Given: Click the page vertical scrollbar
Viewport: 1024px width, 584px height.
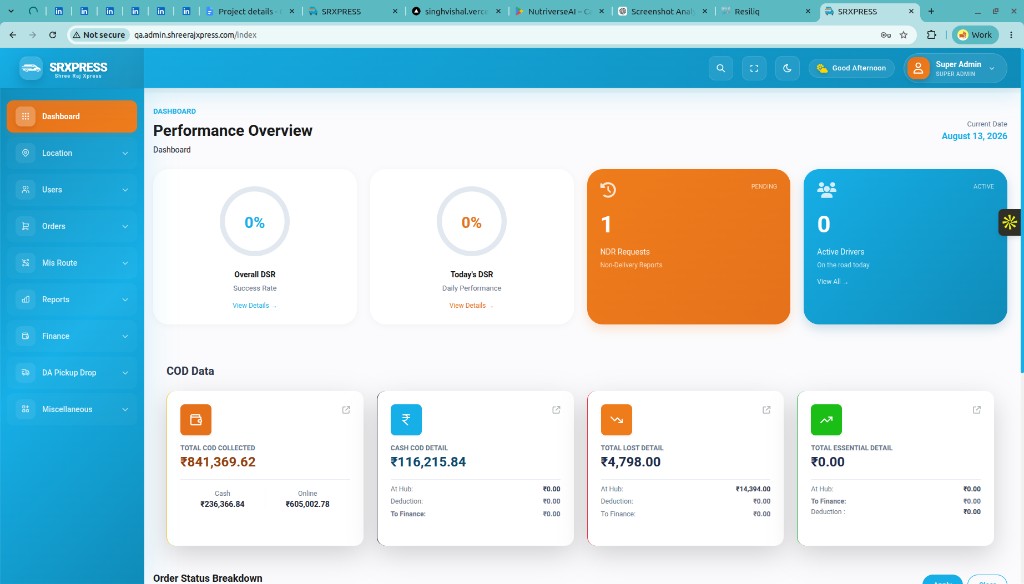Looking at the screenshot, I should click(x=1021, y=209).
